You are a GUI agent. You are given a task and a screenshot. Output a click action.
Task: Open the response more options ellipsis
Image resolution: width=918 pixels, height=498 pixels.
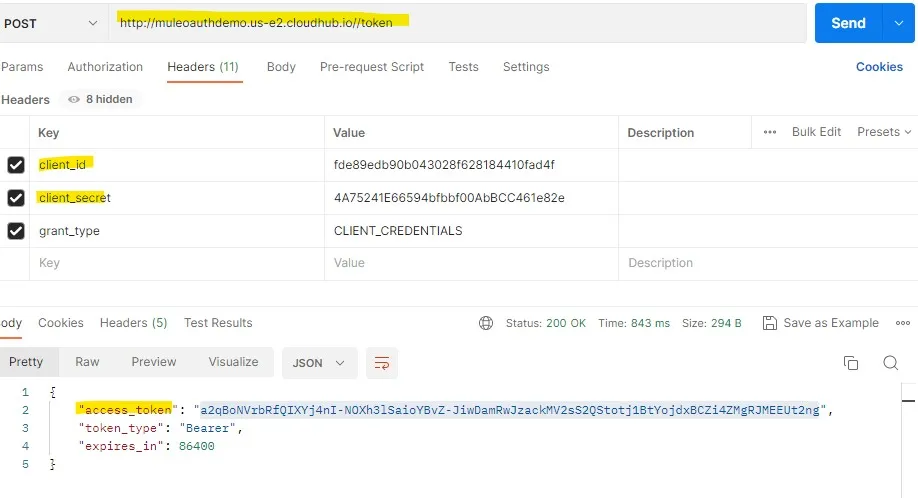coord(903,323)
